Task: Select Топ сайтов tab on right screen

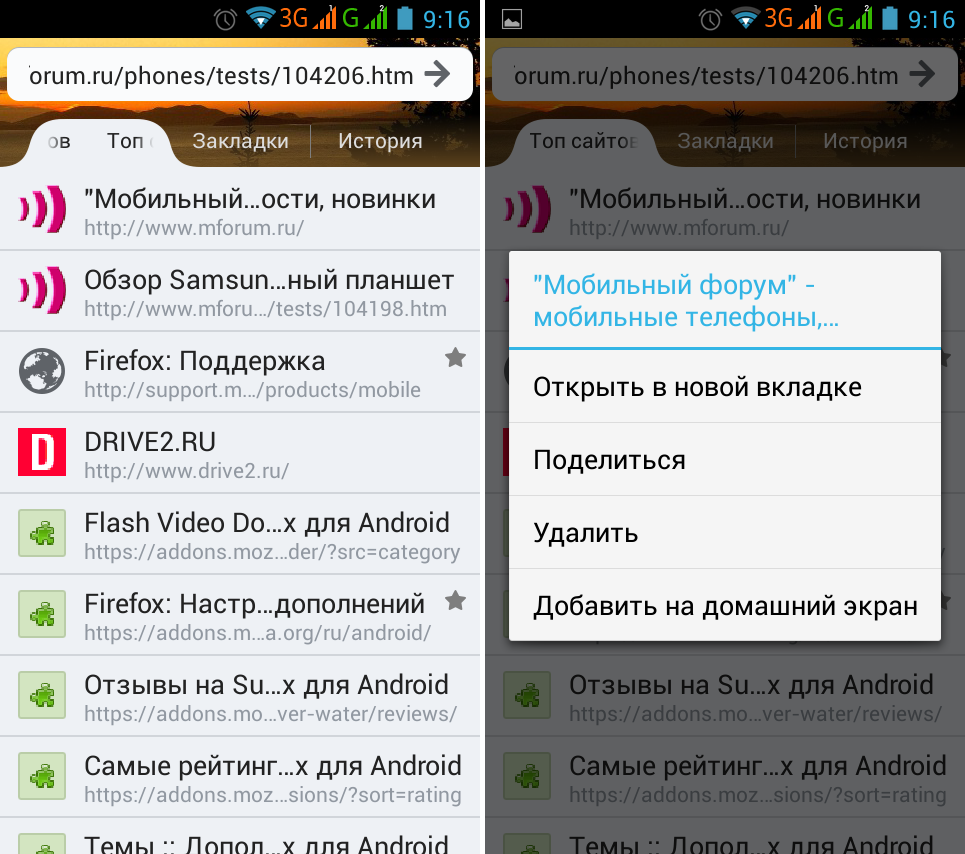Action: click(x=583, y=141)
